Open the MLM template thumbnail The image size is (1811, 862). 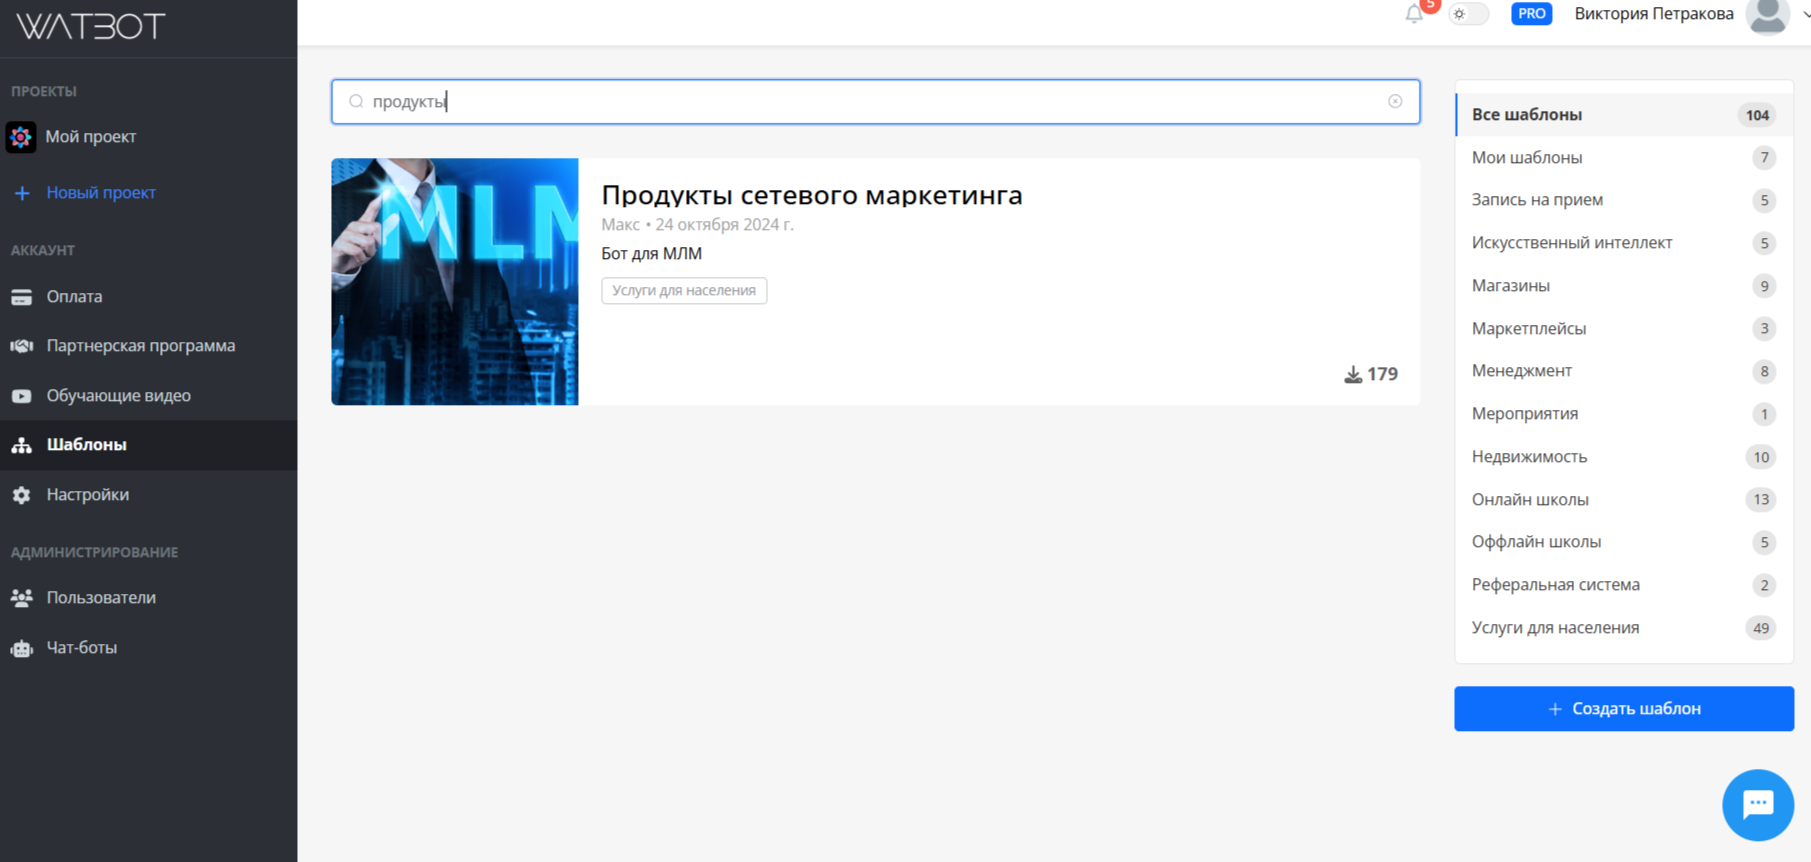pos(455,281)
